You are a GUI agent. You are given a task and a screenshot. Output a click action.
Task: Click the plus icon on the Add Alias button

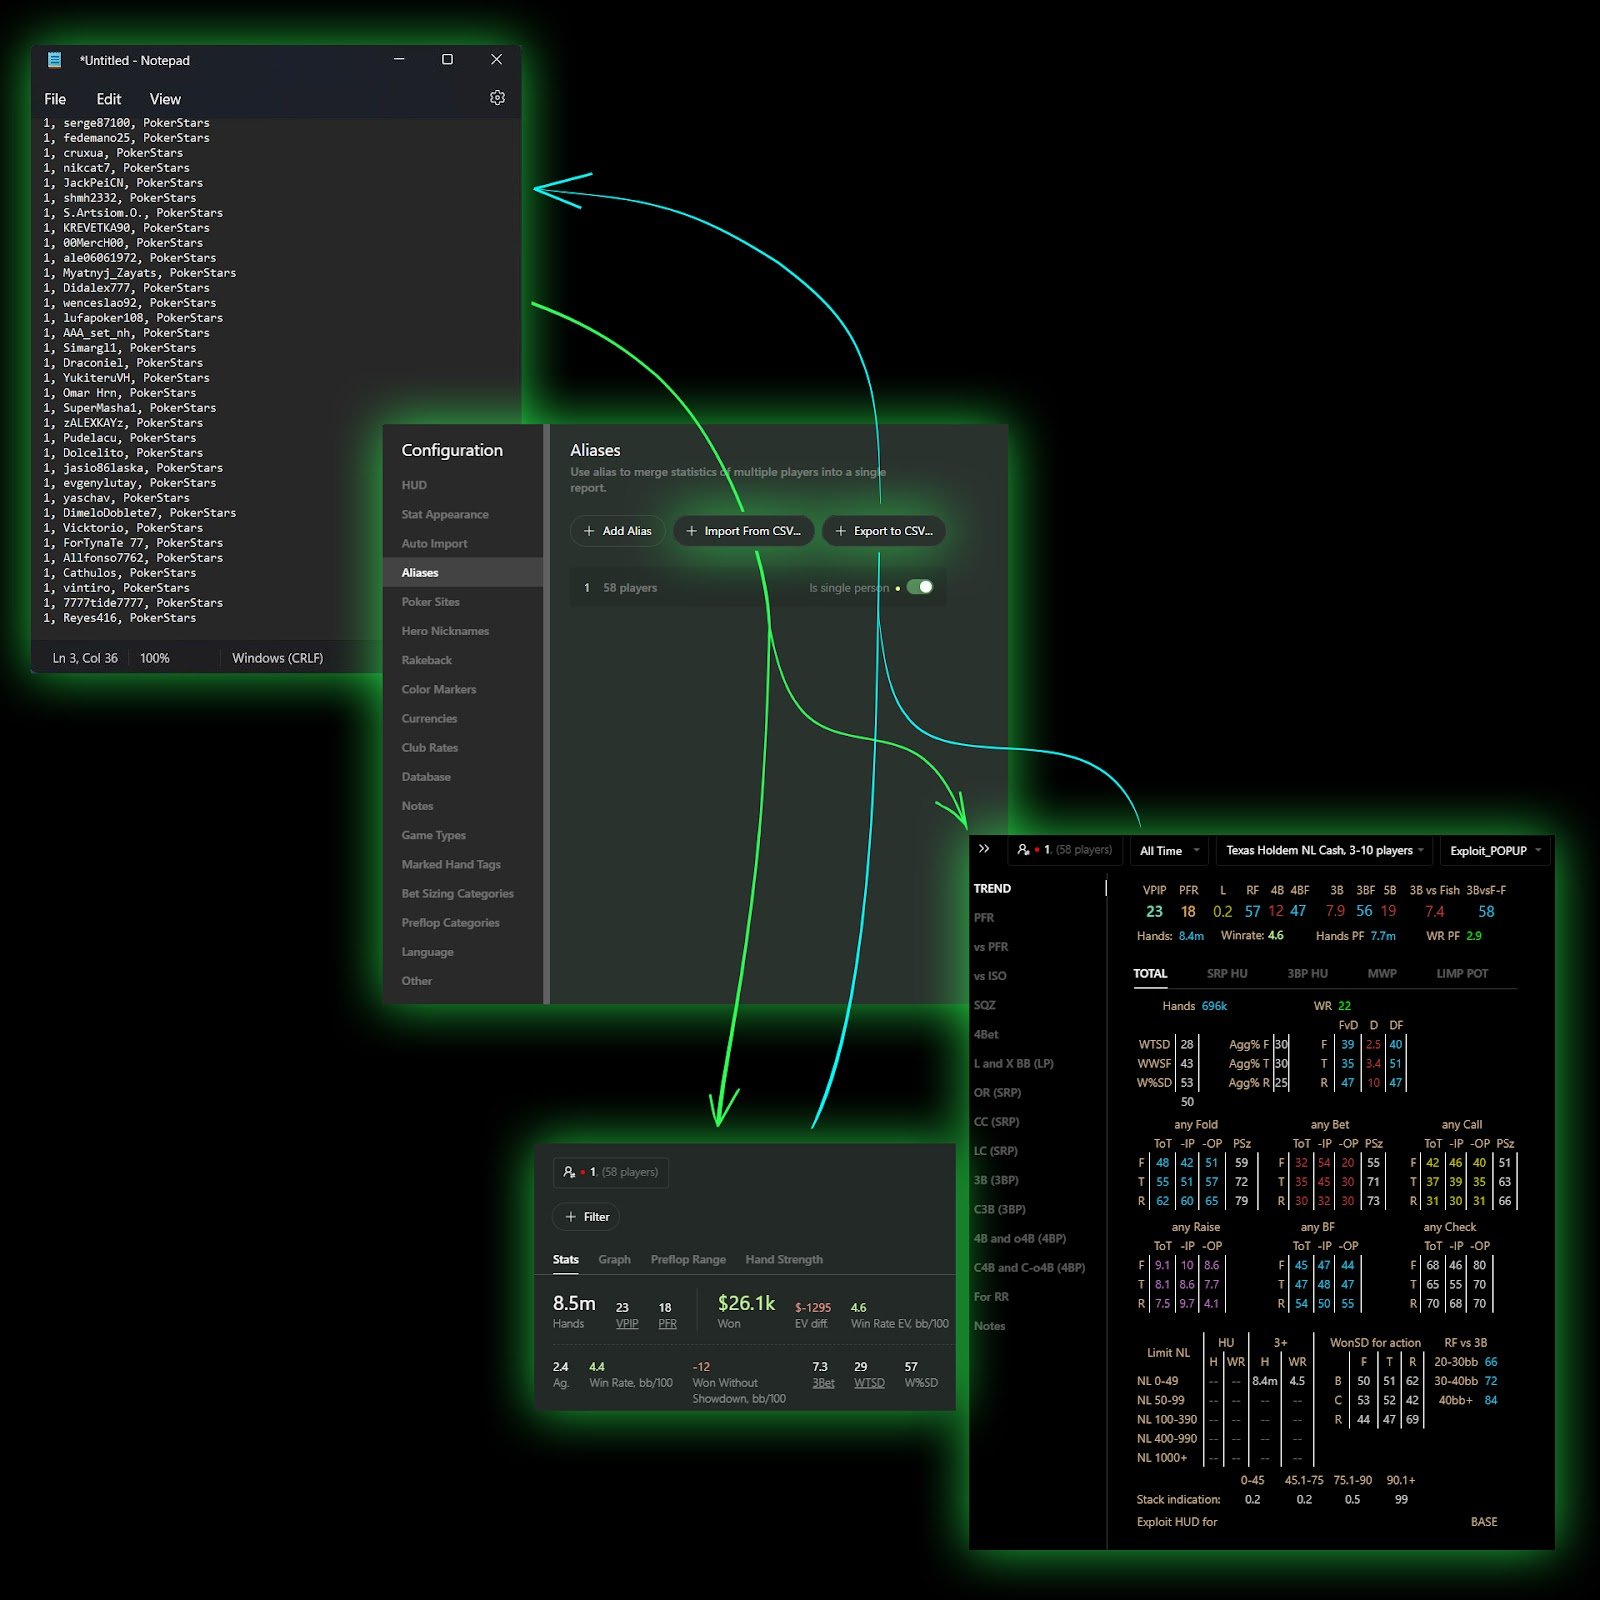590,531
